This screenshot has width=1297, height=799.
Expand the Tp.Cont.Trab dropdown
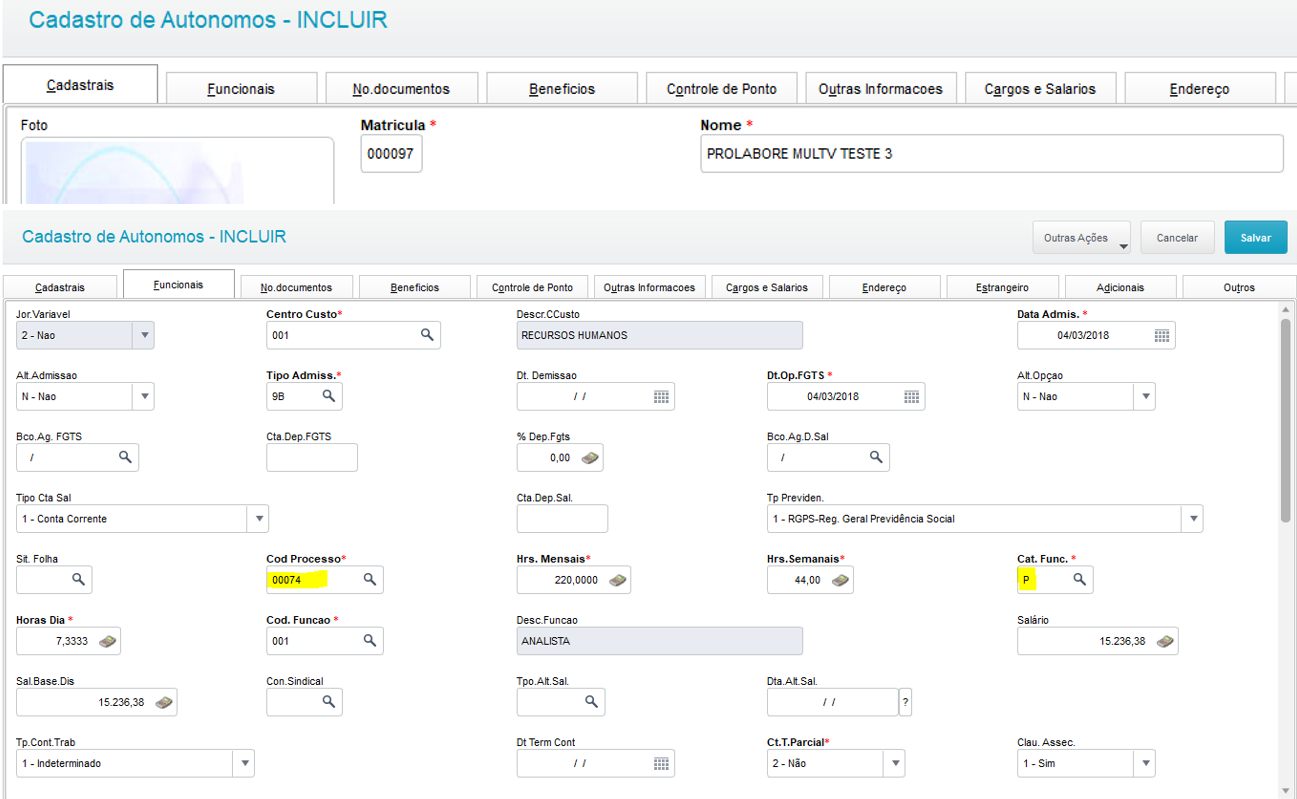tap(243, 764)
